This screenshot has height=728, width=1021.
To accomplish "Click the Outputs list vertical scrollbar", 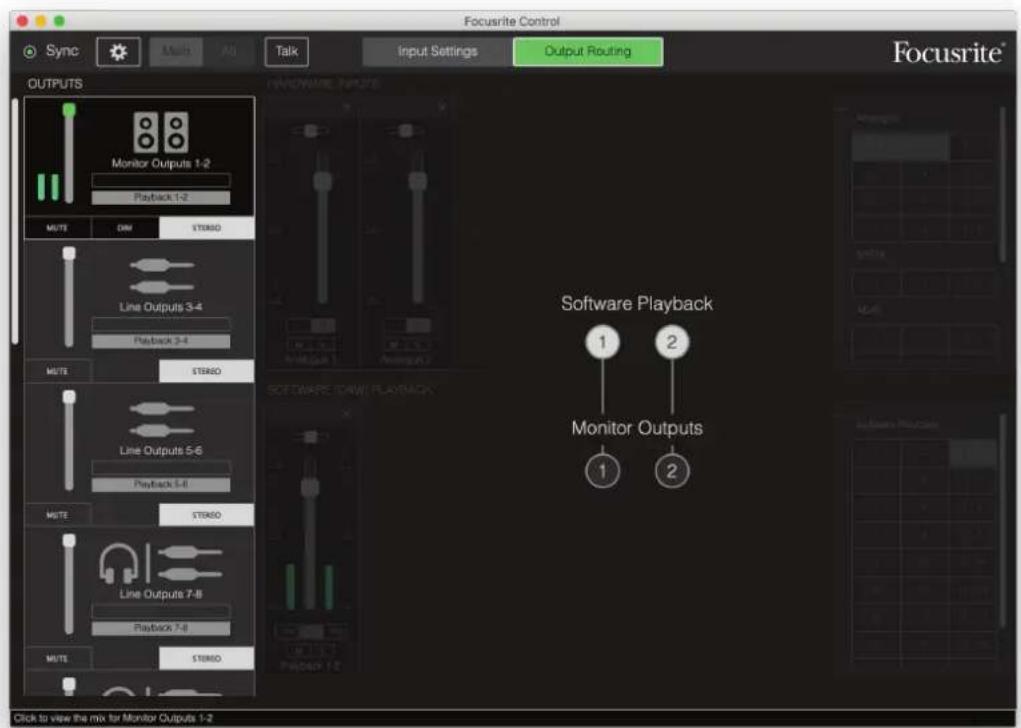I will click(15, 221).
